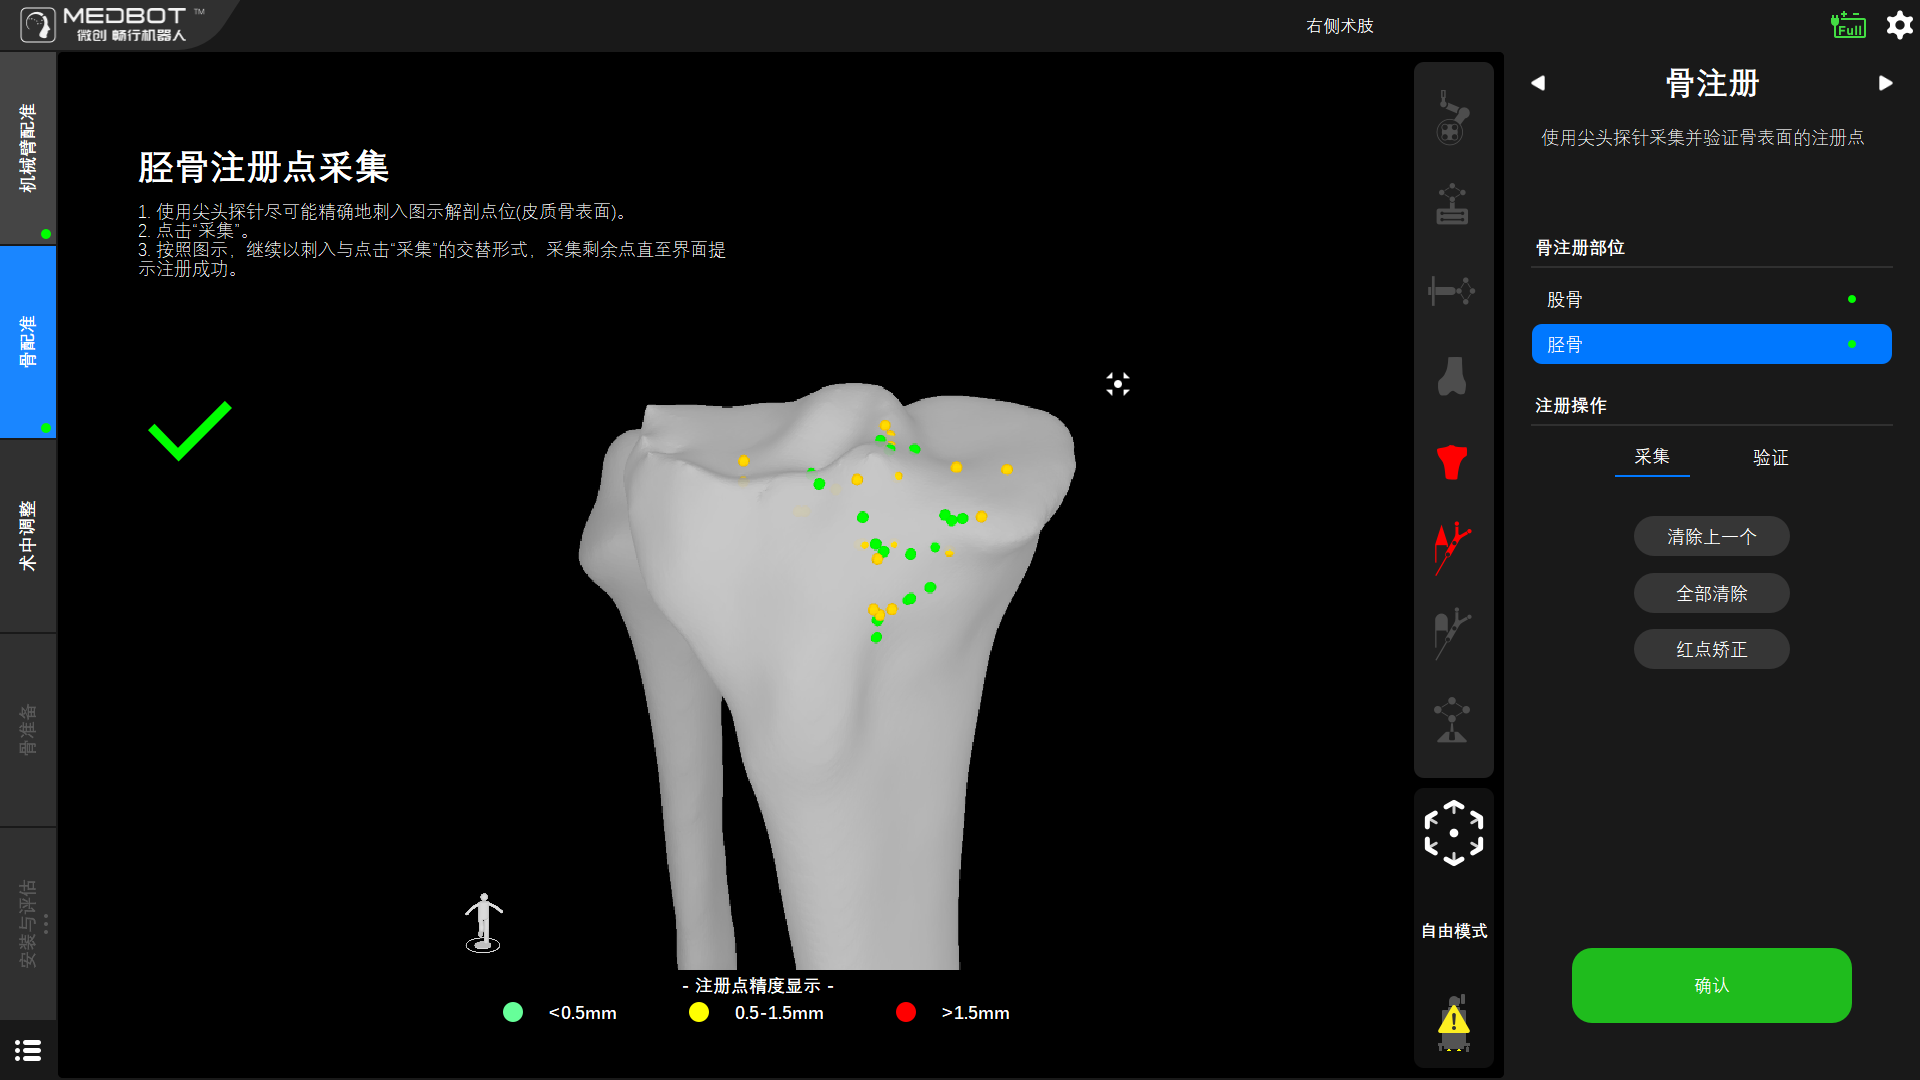Open the list menu icon at bottom left
This screenshot has width=1920, height=1080.
[28, 1050]
